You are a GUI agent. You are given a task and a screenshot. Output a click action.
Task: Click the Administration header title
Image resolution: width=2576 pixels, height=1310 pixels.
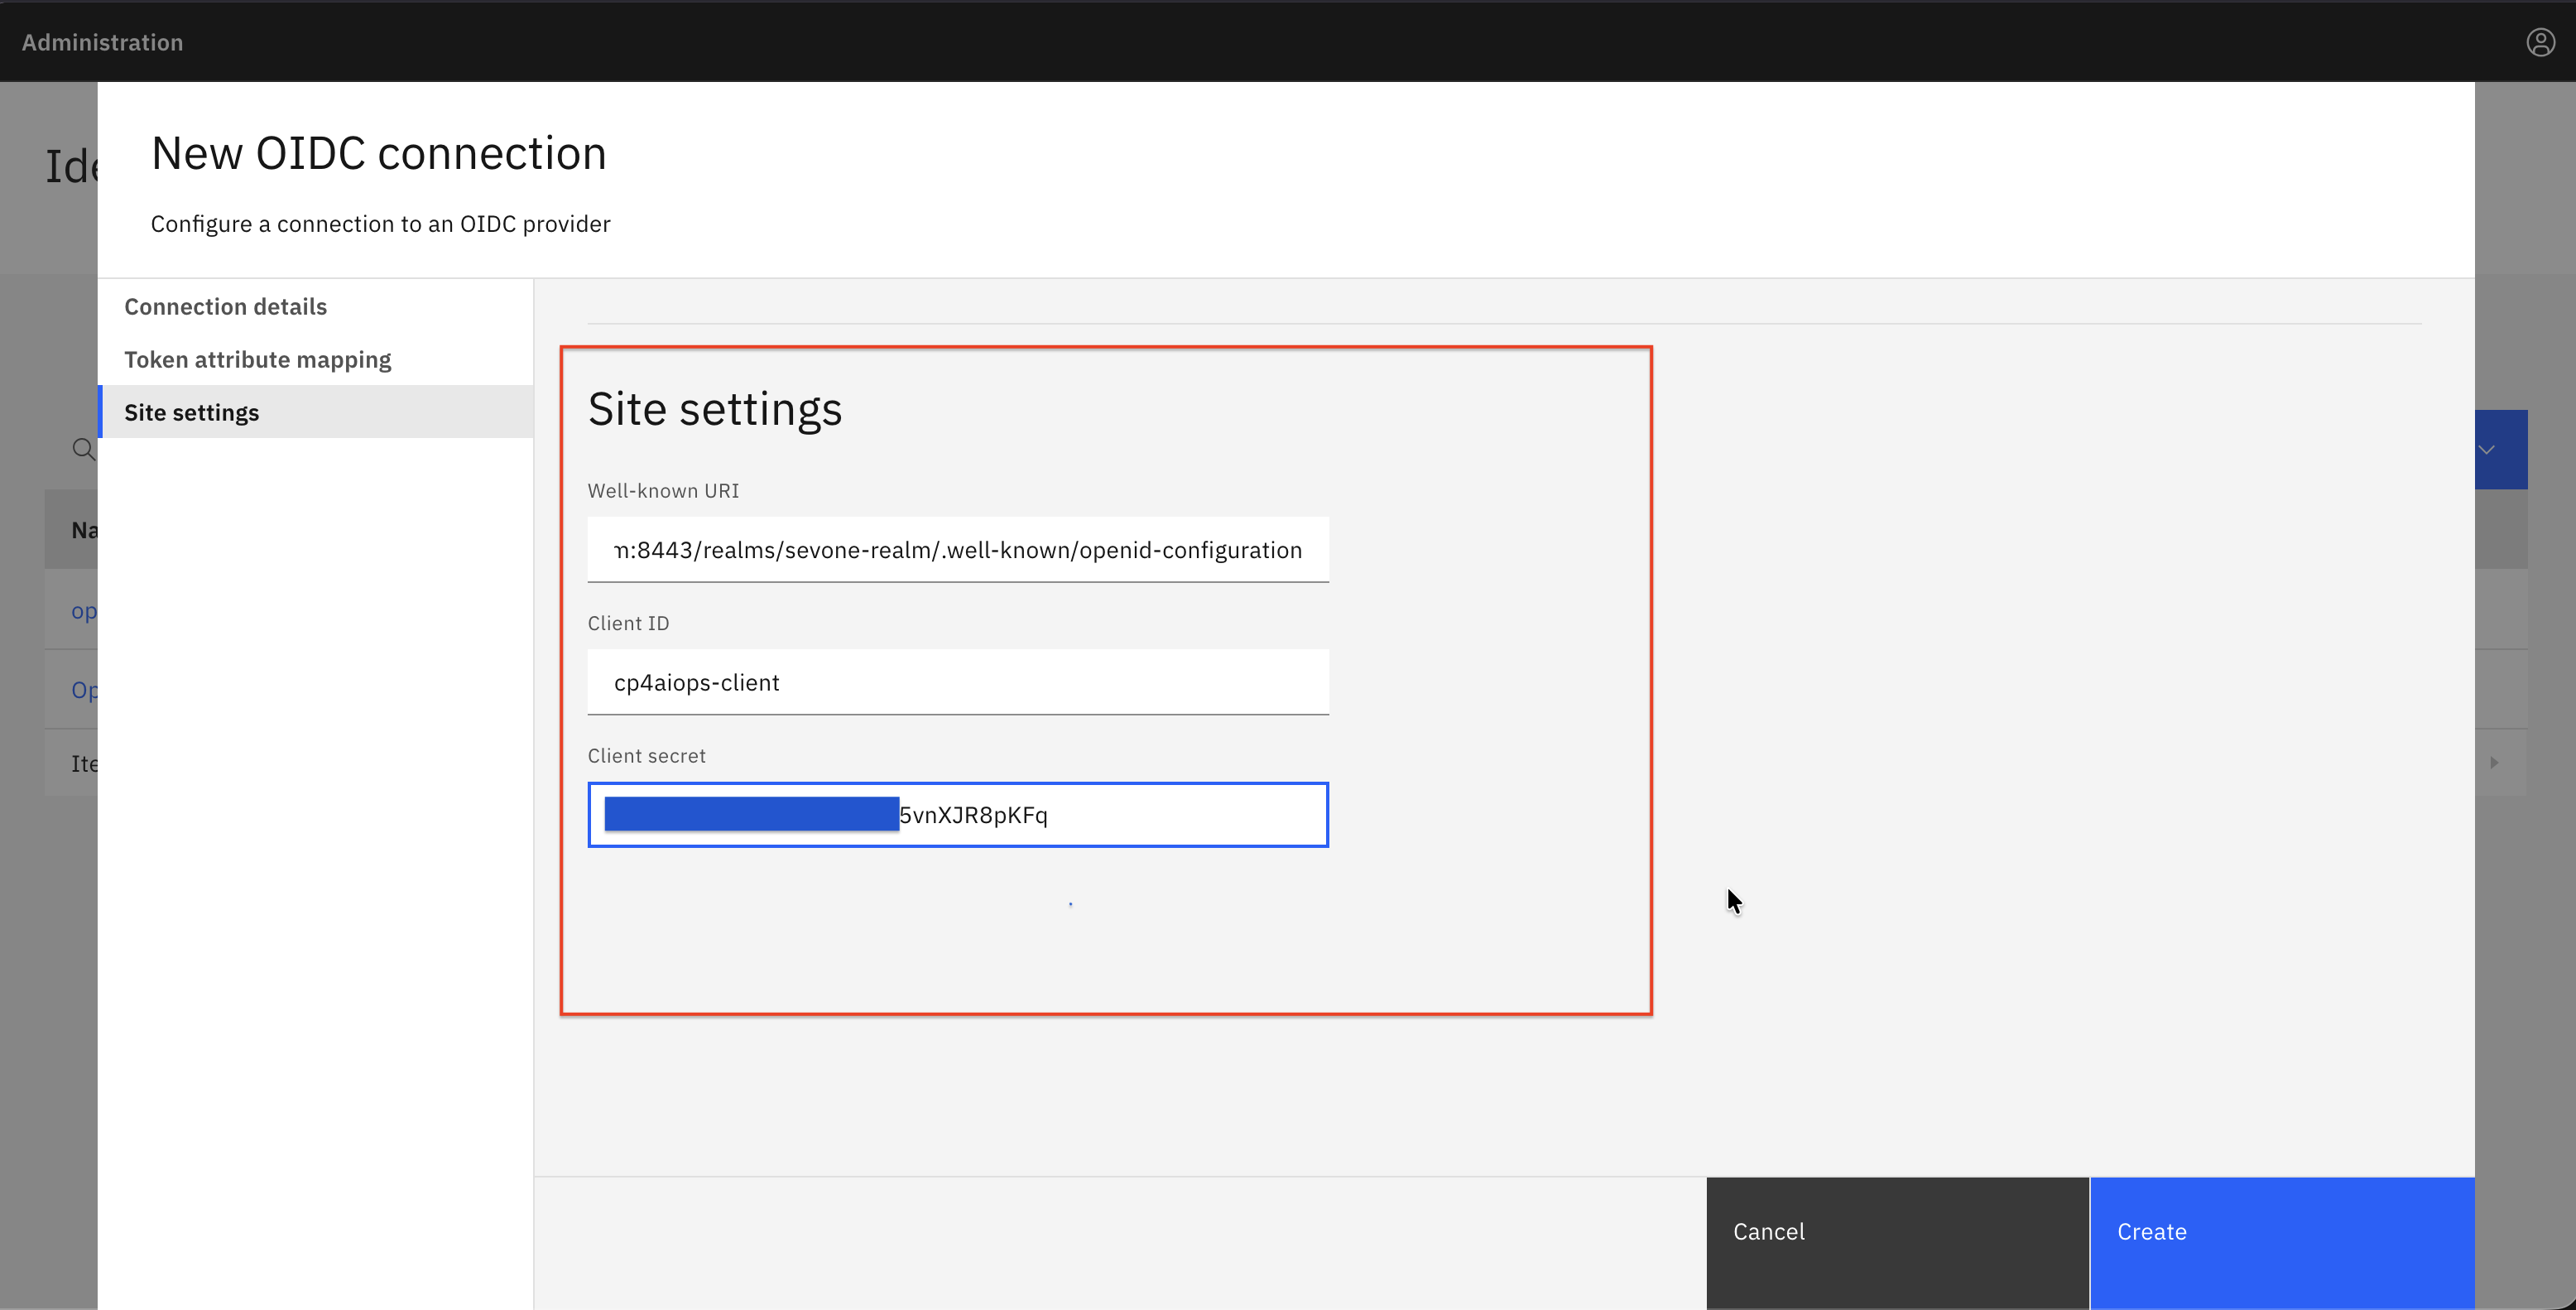coord(102,42)
